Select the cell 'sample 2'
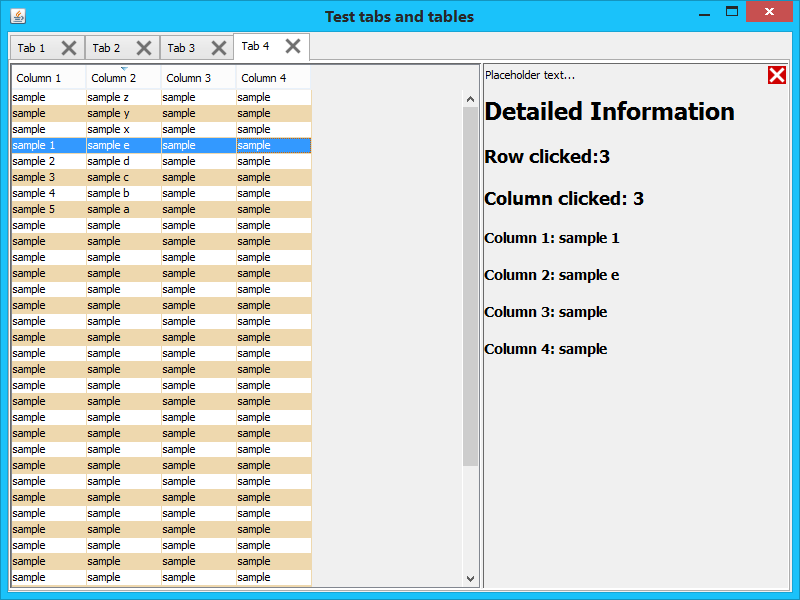800x600 pixels. pyautogui.click(x=49, y=161)
